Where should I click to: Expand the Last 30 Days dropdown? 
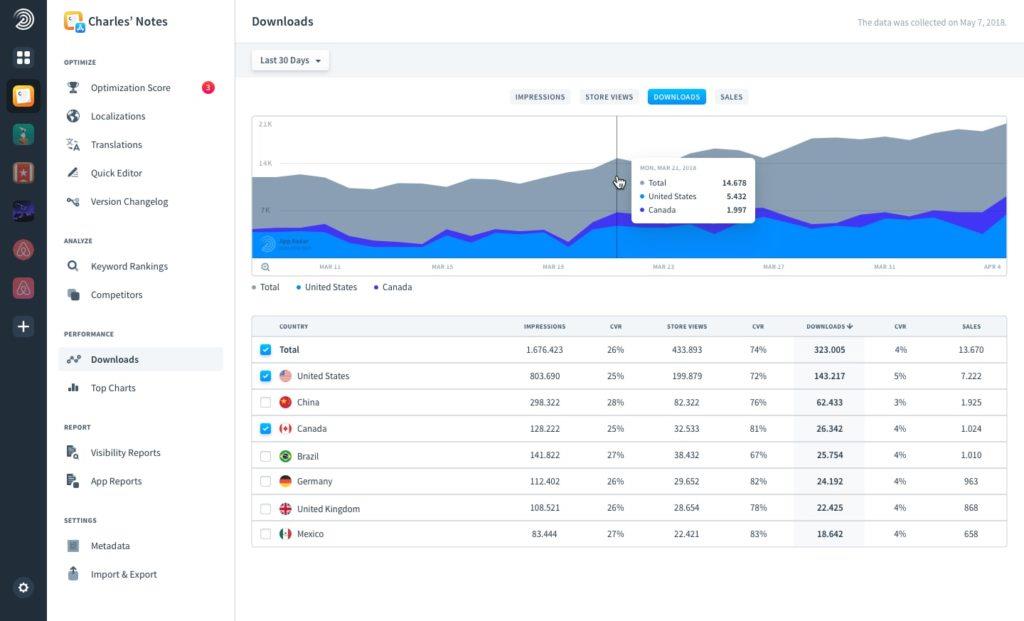pyautogui.click(x=290, y=61)
